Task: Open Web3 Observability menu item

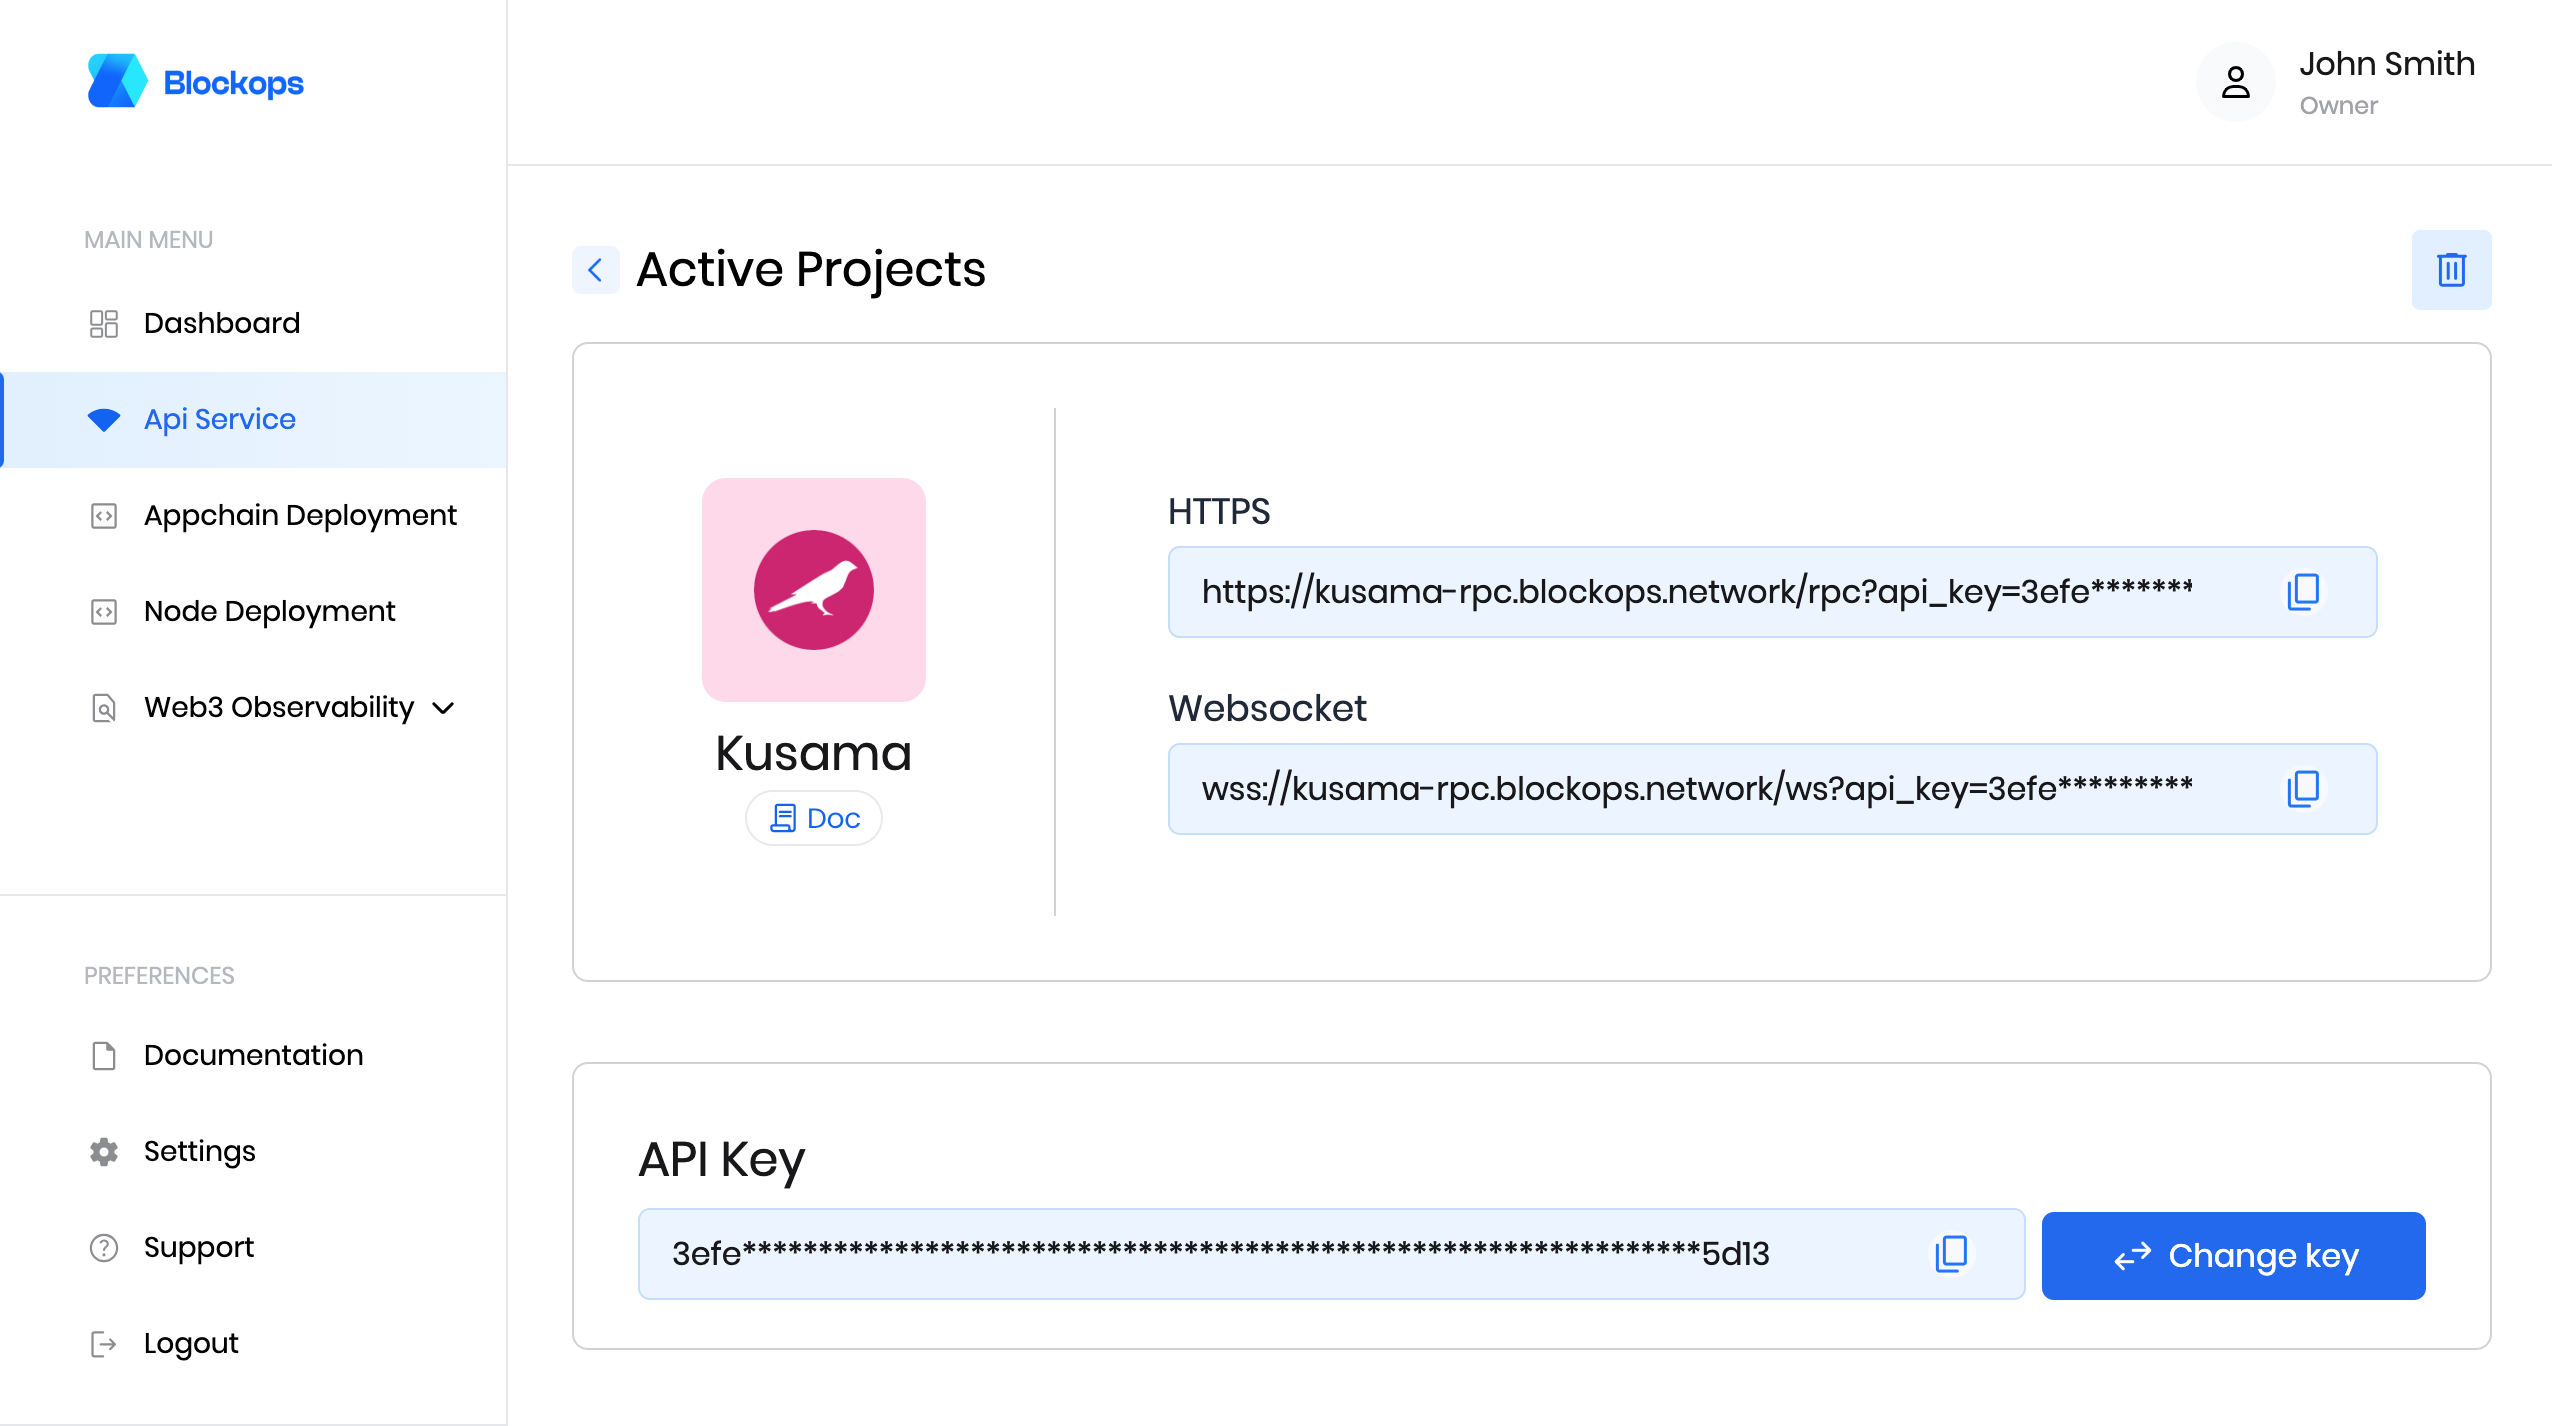Action: pos(254,707)
